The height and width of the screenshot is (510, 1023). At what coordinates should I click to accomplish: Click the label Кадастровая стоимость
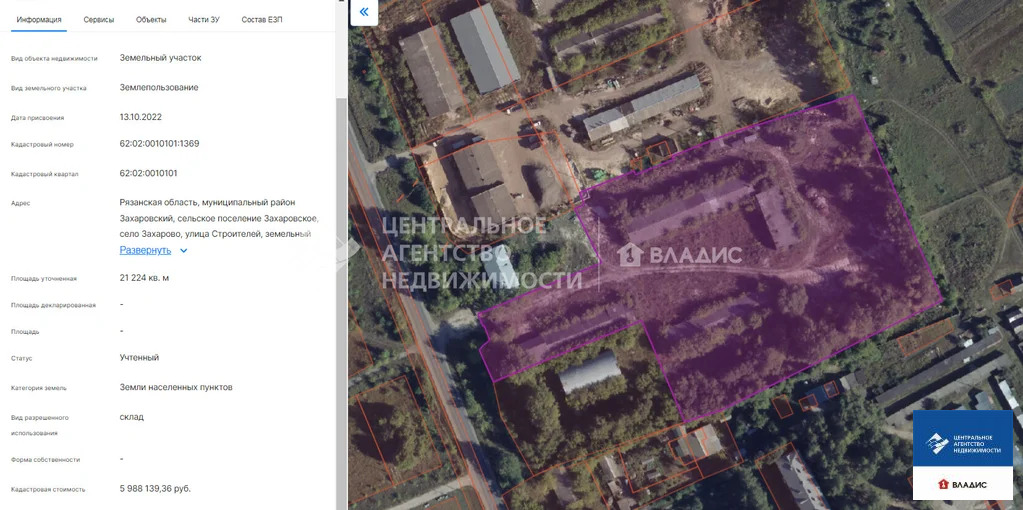pyautogui.click(x=48, y=489)
